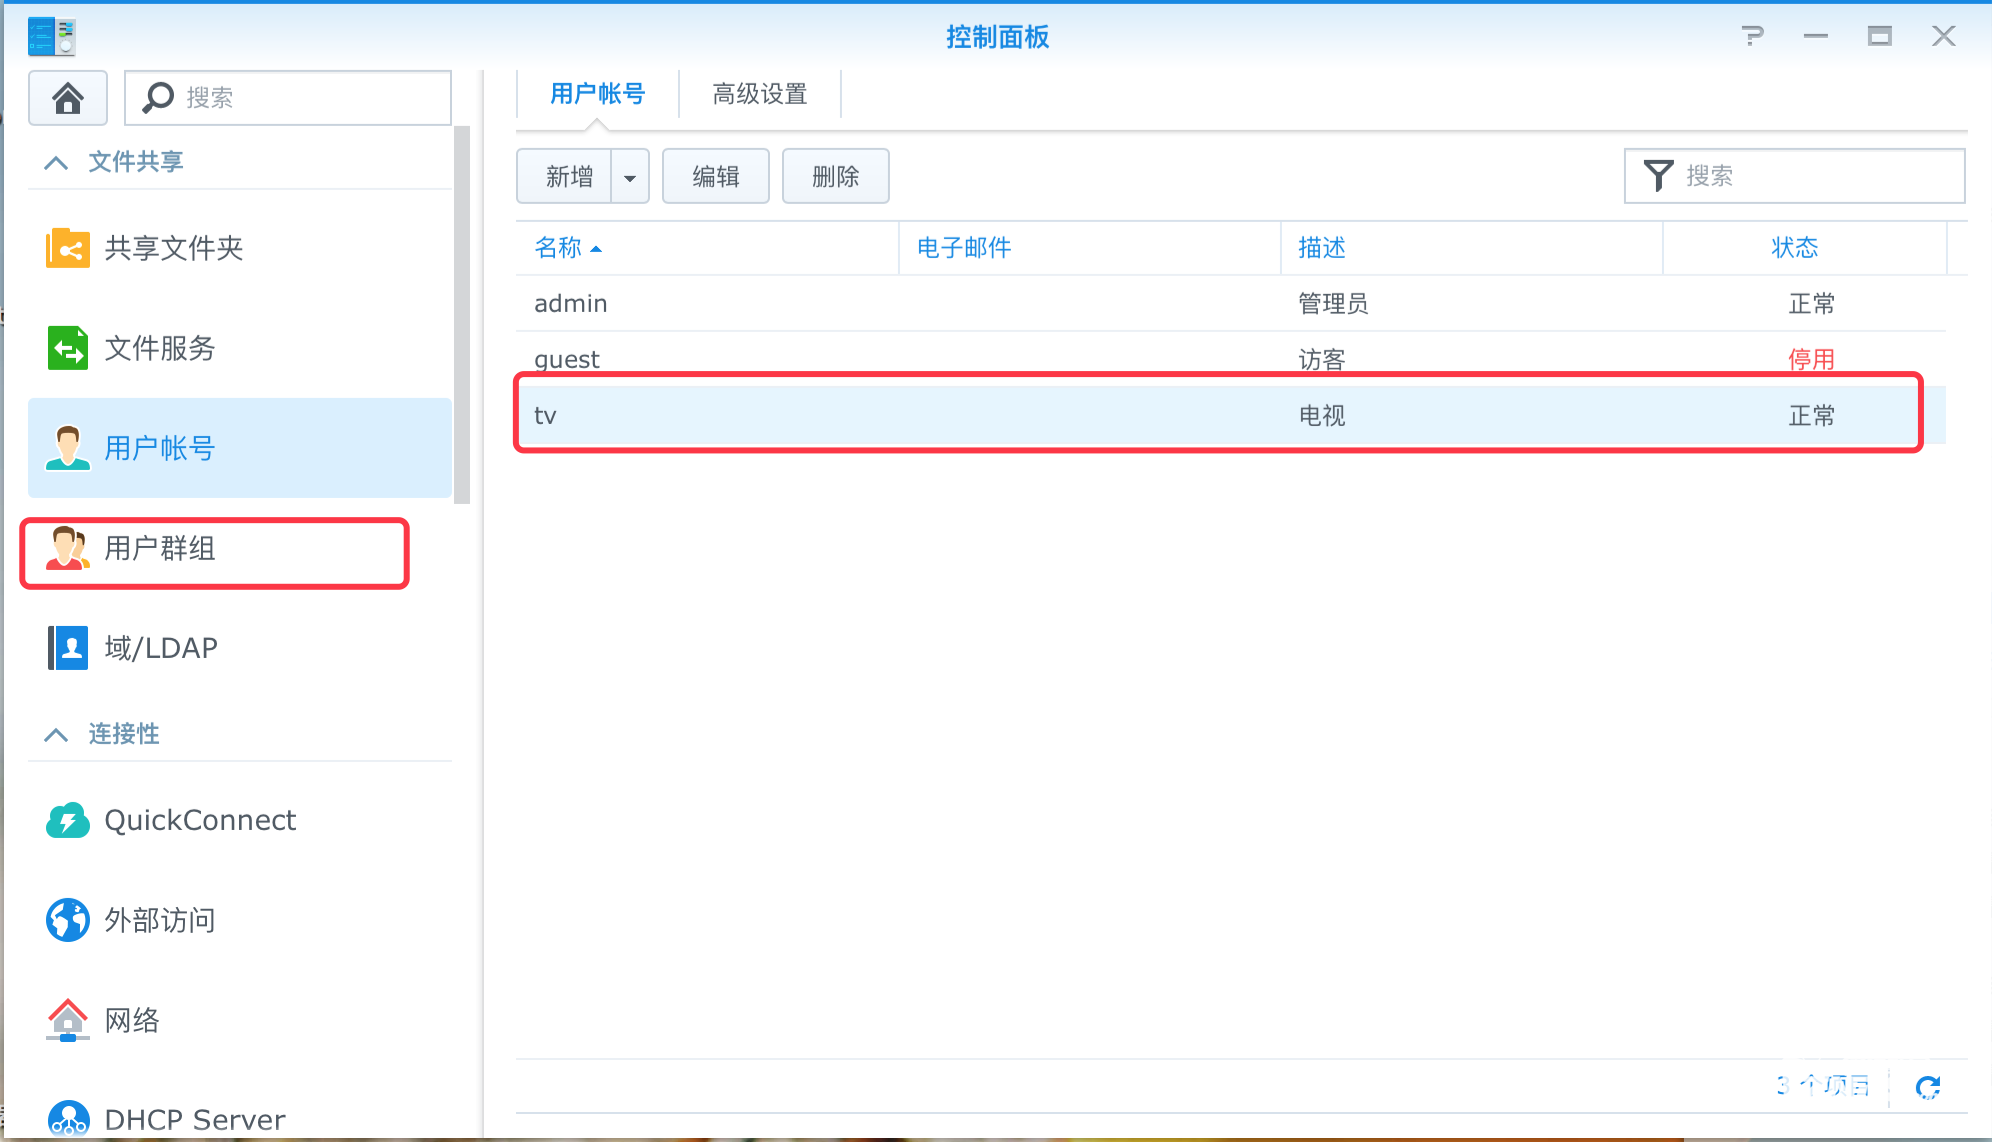This screenshot has width=1992, height=1142.
Task: Click the 删除 delete button
Action: click(x=836, y=177)
